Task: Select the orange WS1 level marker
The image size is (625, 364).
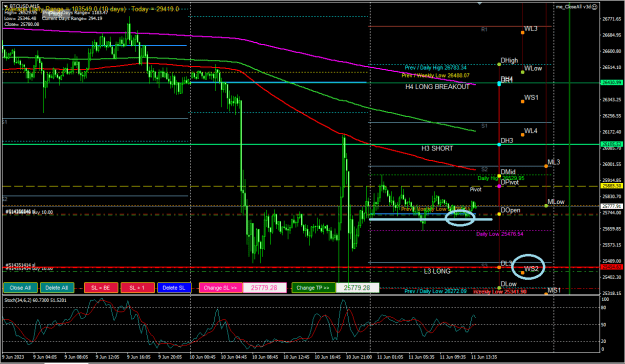Action: point(523,101)
